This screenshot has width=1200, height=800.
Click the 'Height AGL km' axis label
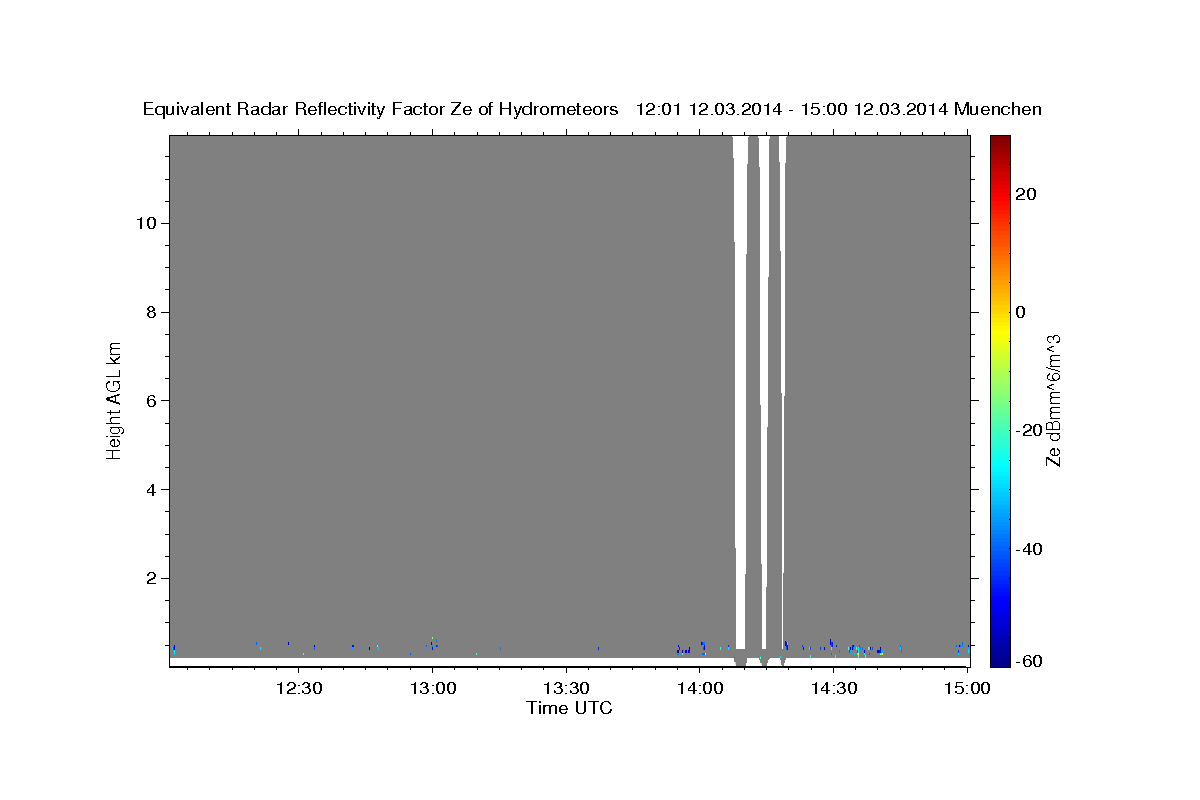114,399
